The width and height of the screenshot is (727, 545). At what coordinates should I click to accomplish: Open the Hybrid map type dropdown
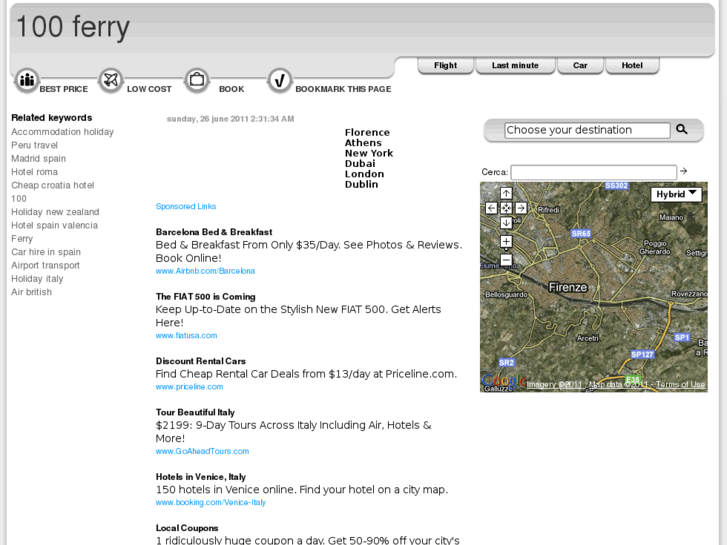(676, 194)
